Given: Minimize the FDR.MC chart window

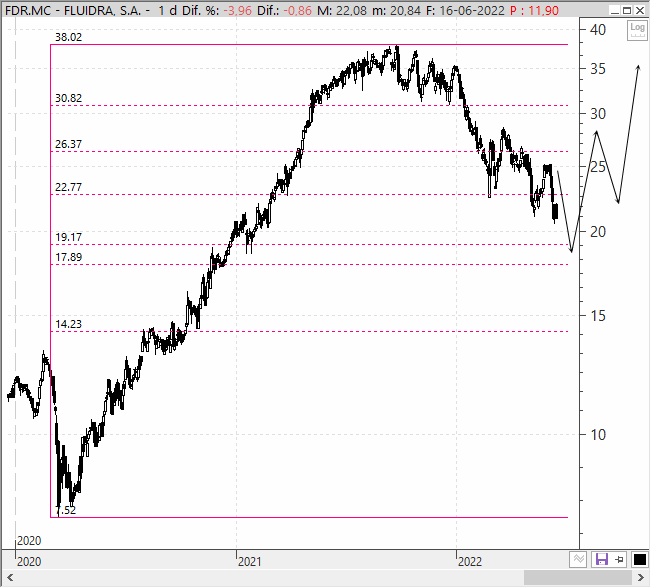Looking at the screenshot, I should pyautogui.click(x=615, y=10).
